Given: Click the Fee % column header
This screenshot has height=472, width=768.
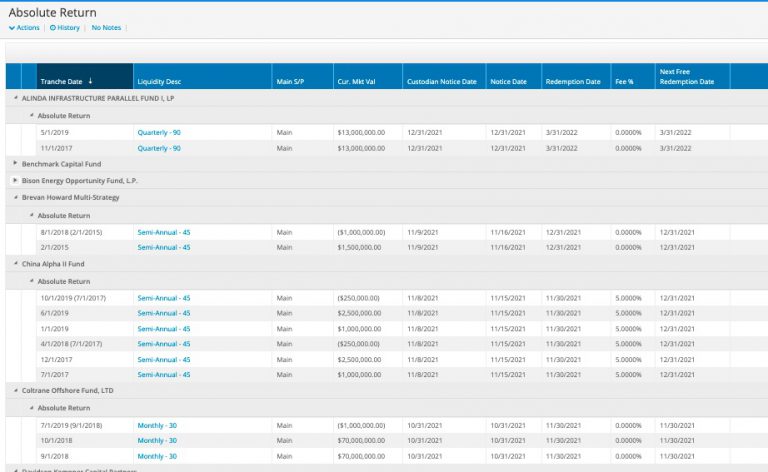Looking at the screenshot, I should (624, 81).
